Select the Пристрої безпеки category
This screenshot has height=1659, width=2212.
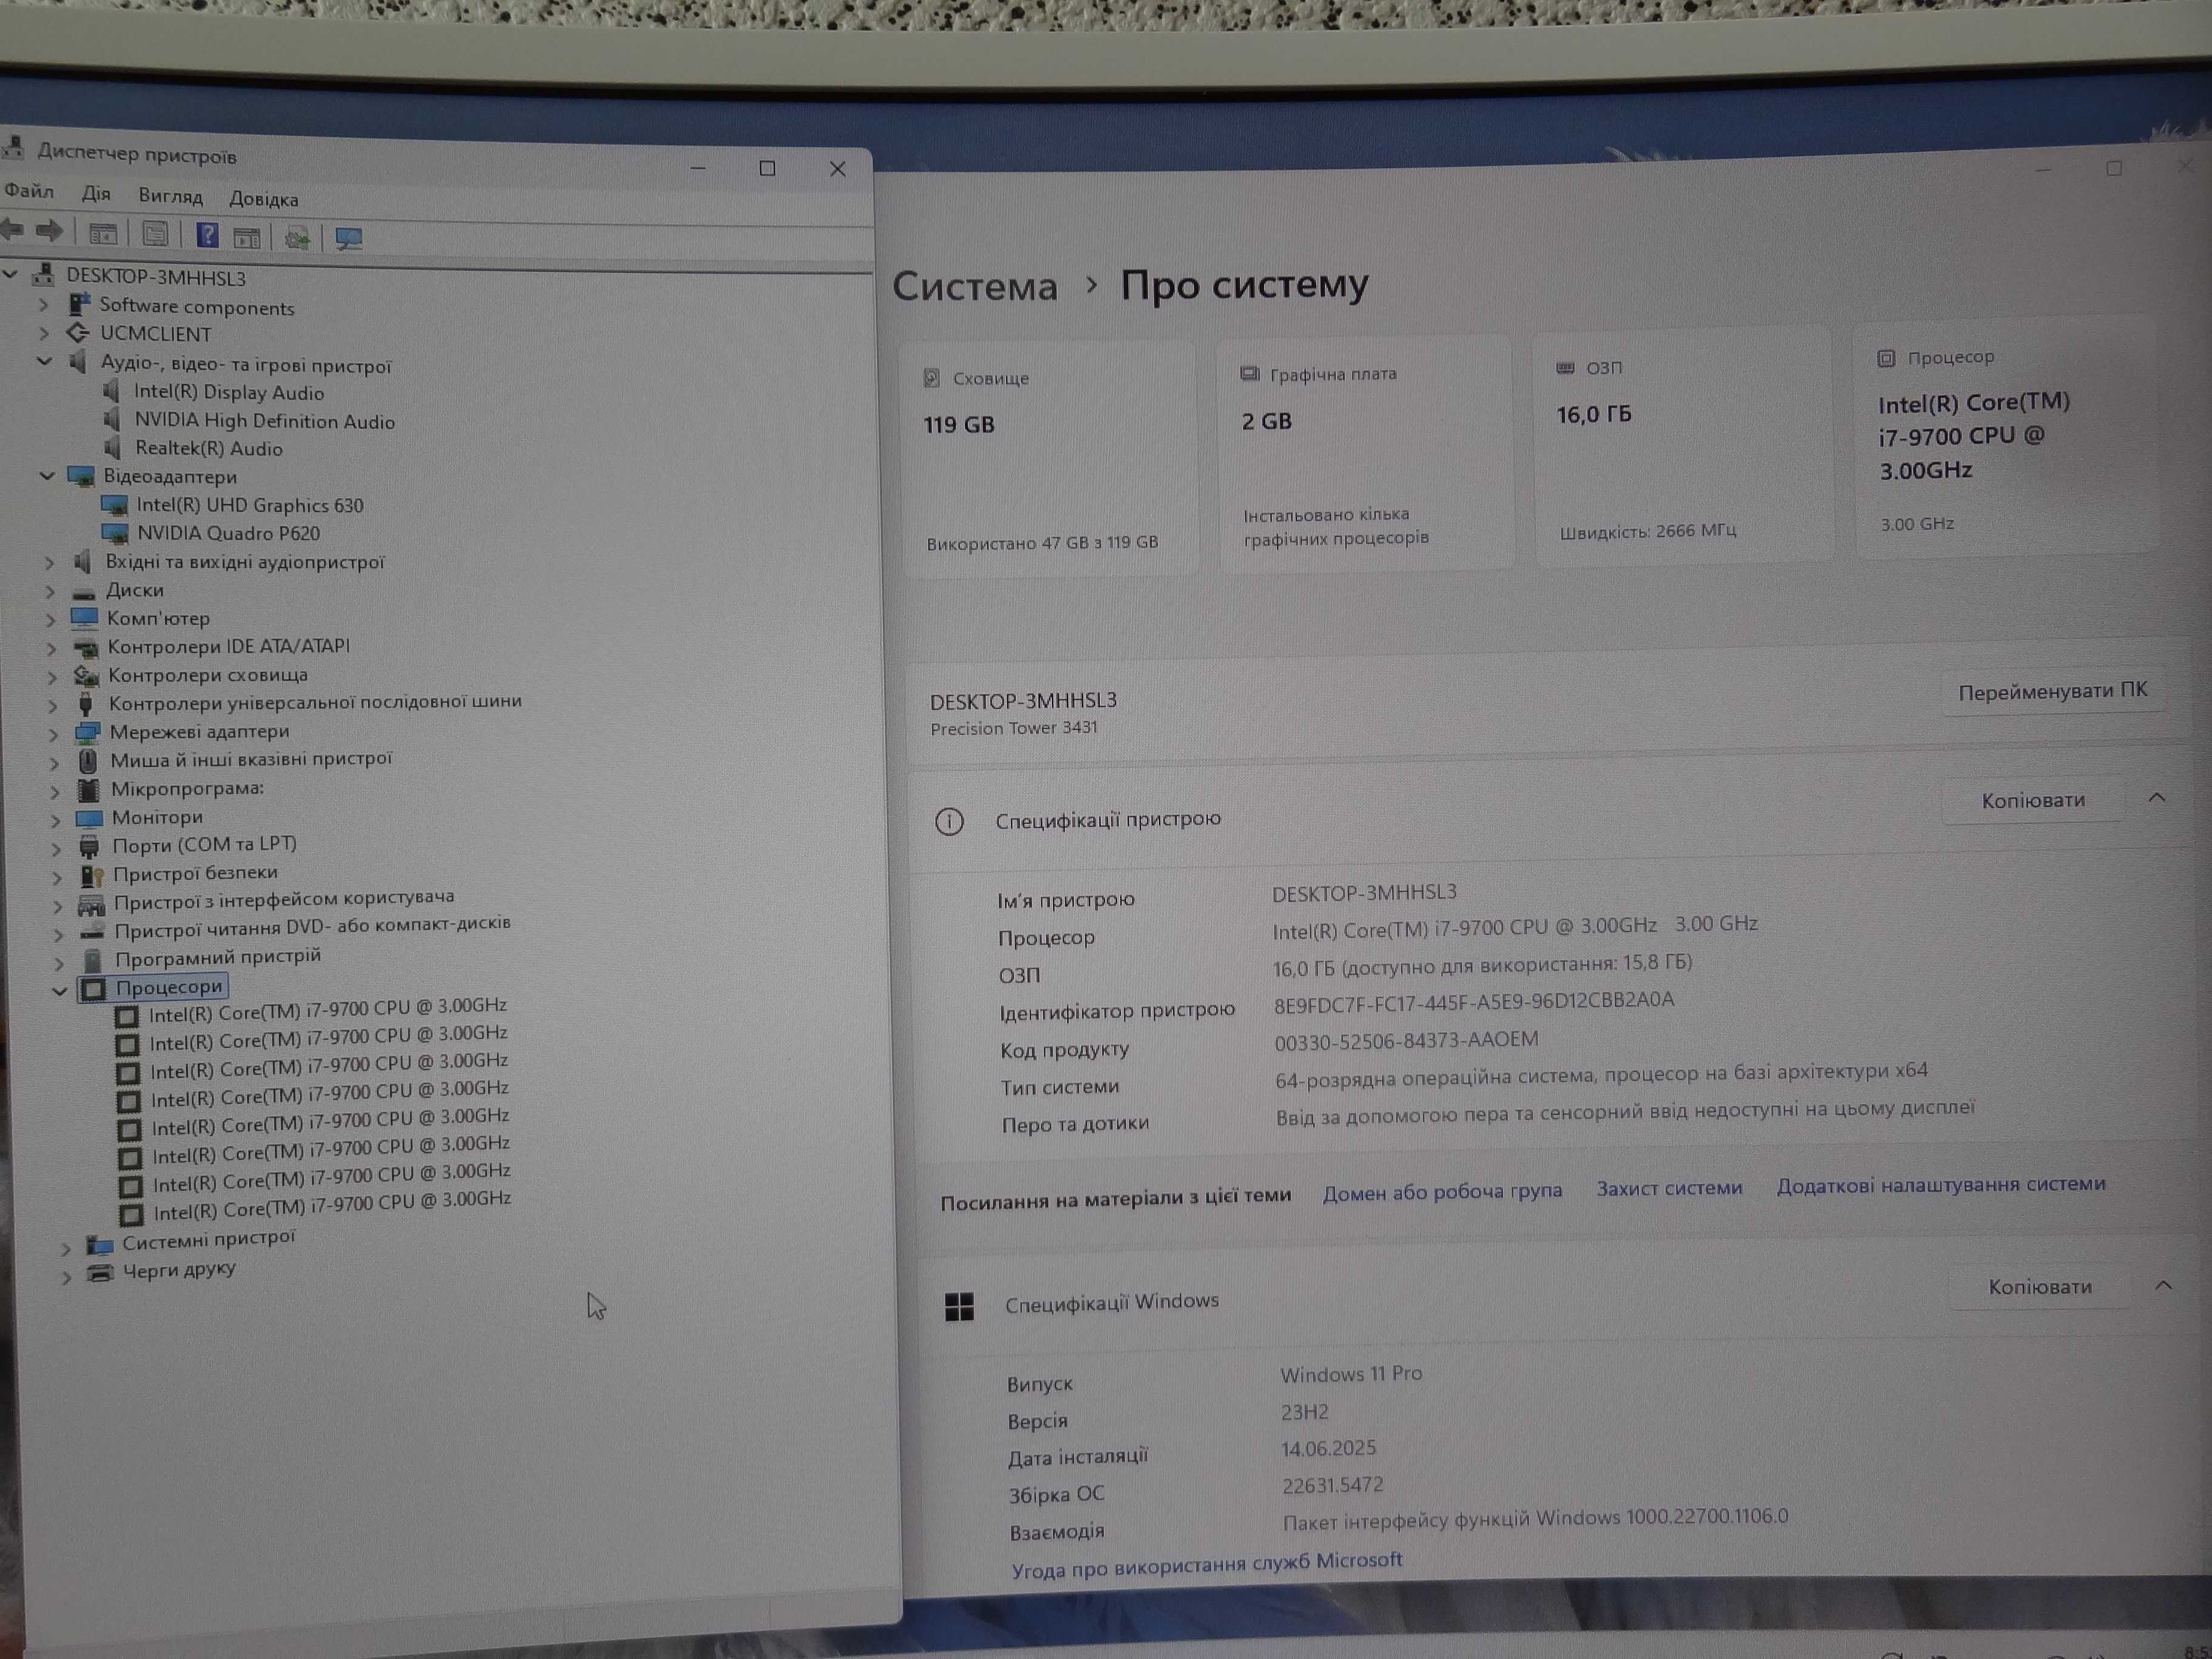(x=195, y=873)
